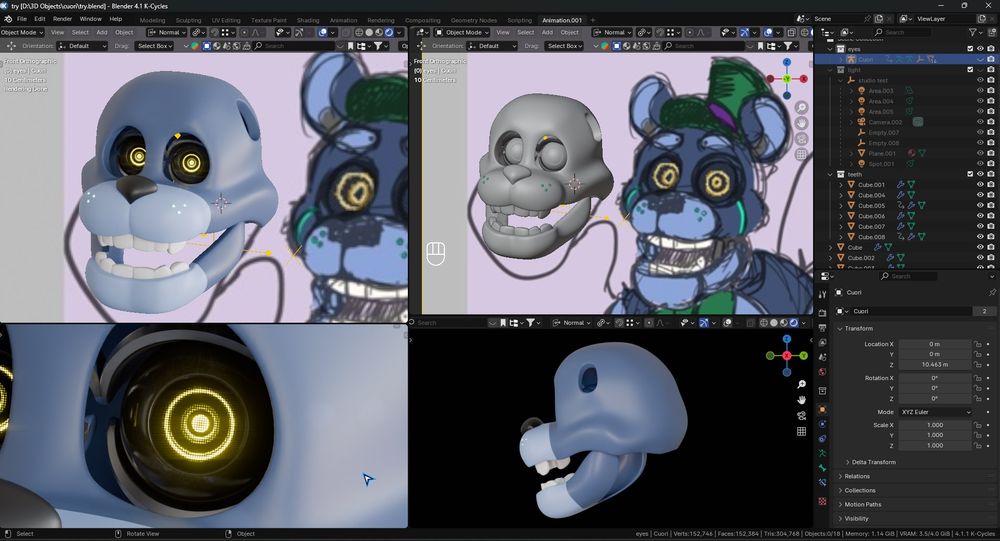Disable rendering for Cube.008
The width and height of the screenshot is (1000, 541).
[990, 237]
